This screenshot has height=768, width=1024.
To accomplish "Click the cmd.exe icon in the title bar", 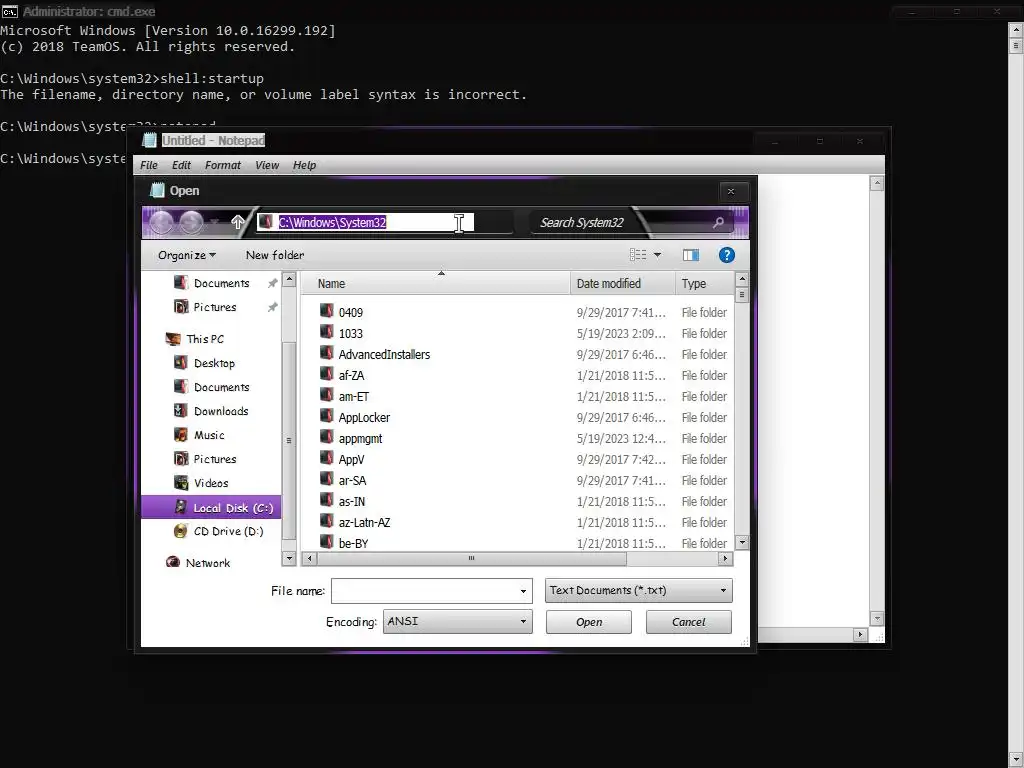I will tap(9, 11).
